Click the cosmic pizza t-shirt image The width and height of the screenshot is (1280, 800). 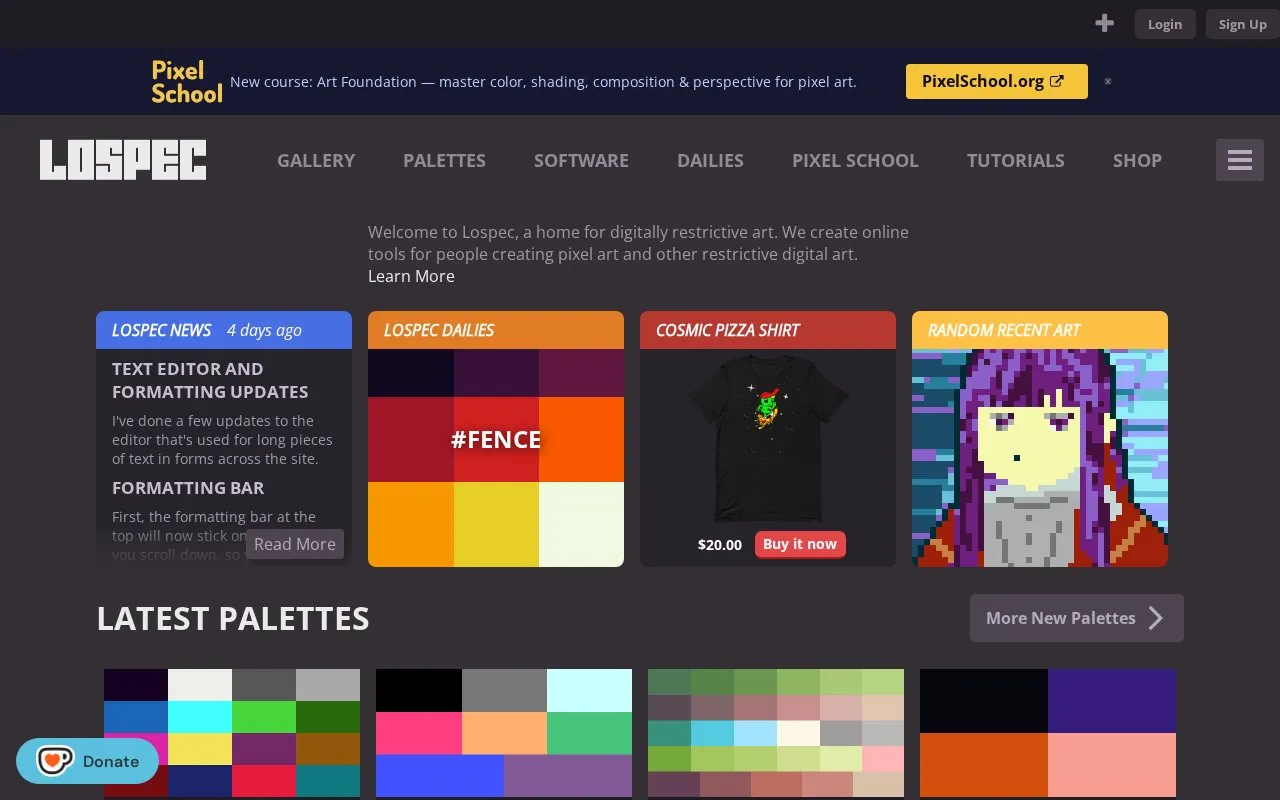click(768, 438)
